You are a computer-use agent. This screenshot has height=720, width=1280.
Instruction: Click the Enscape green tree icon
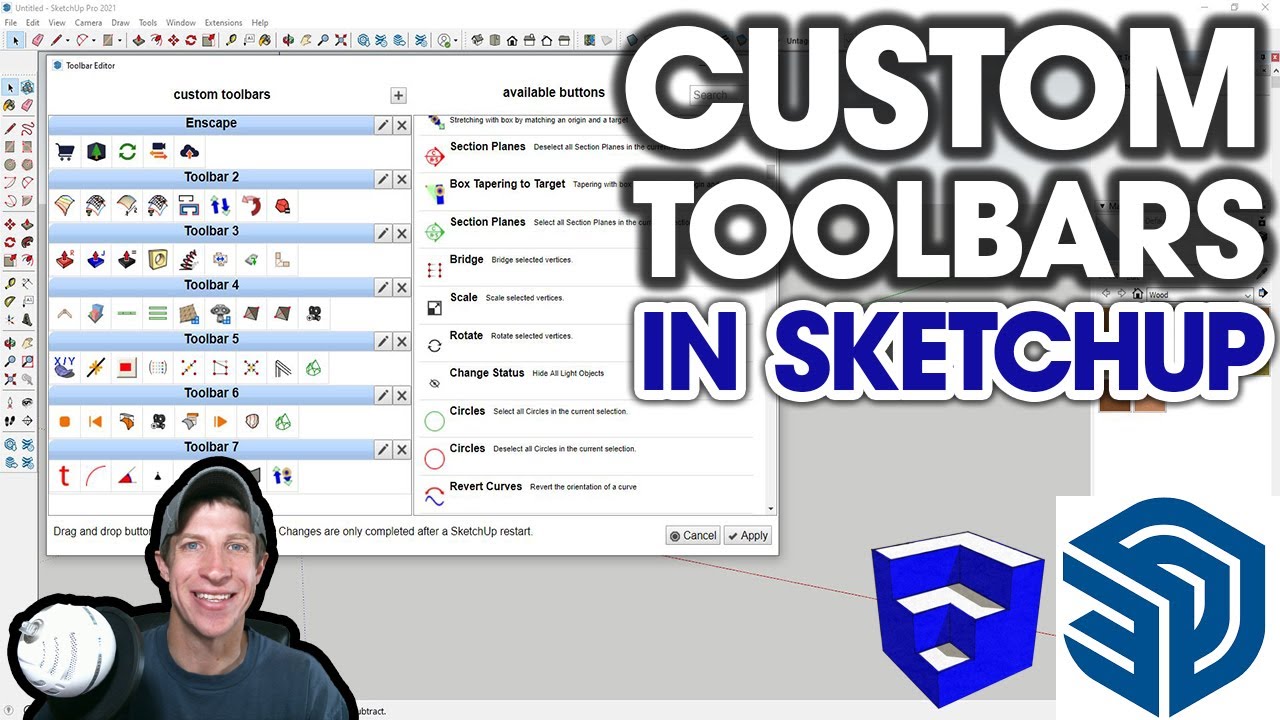96,152
